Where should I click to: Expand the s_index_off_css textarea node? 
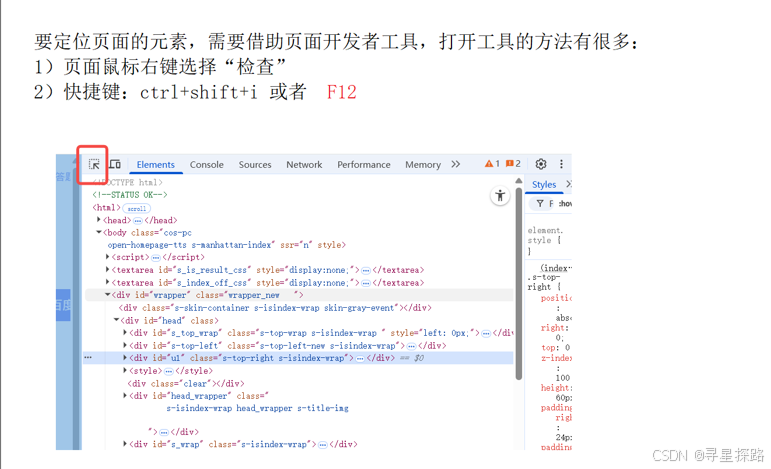(108, 282)
